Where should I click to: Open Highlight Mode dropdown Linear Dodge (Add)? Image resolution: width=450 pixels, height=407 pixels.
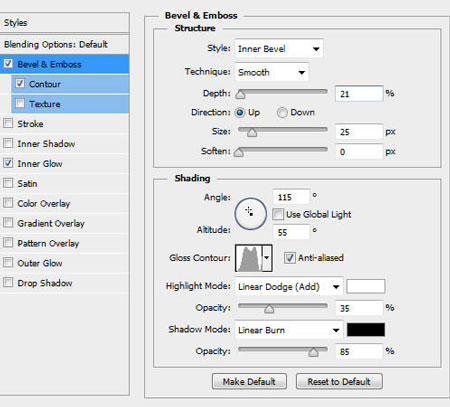pyautogui.click(x=289, y=286)
